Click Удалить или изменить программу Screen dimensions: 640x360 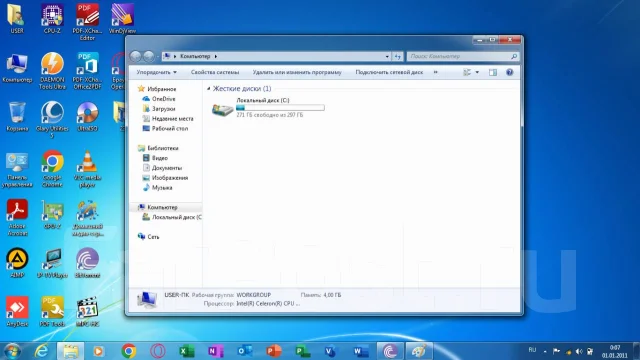coord(297,72)
